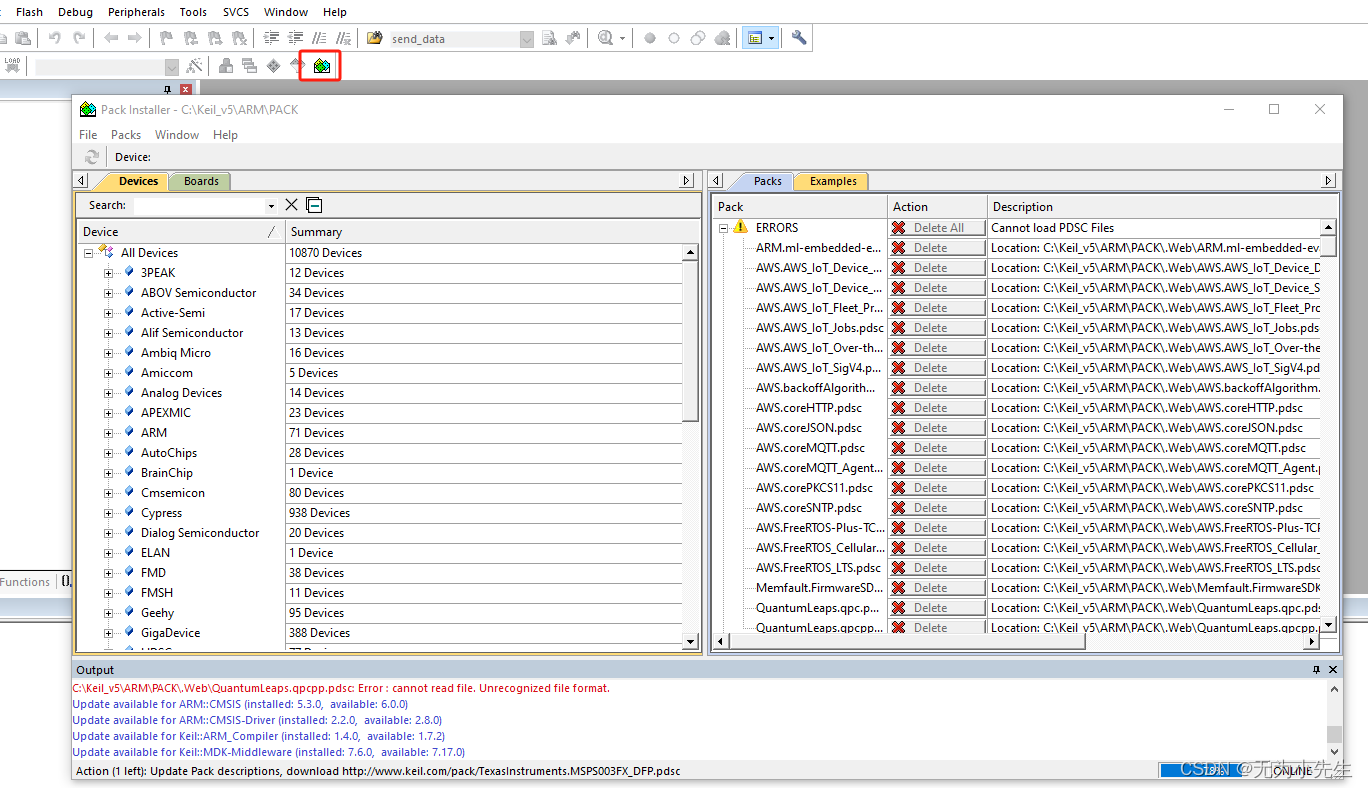Click the Options for Target wand icon
1368x788 pixels.
(x=195, y=66)
